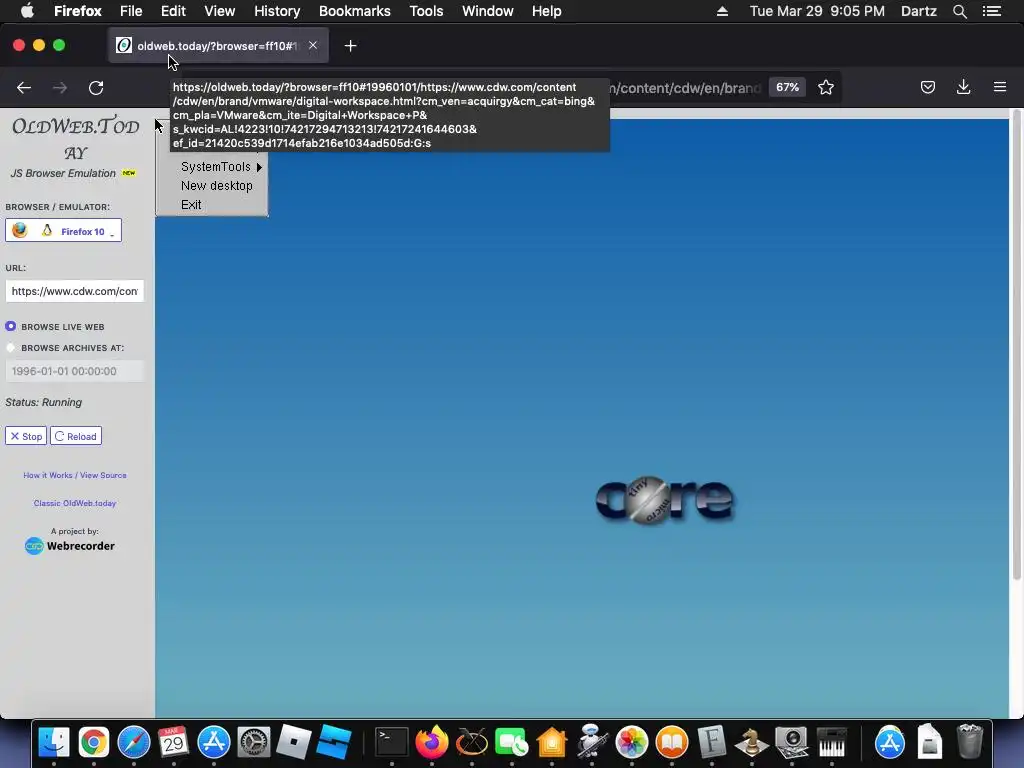Image resolution: width=1024 pixels, height=768 pixels.
Task: Select Browse Live Web radio option
Action: [10, 326]
